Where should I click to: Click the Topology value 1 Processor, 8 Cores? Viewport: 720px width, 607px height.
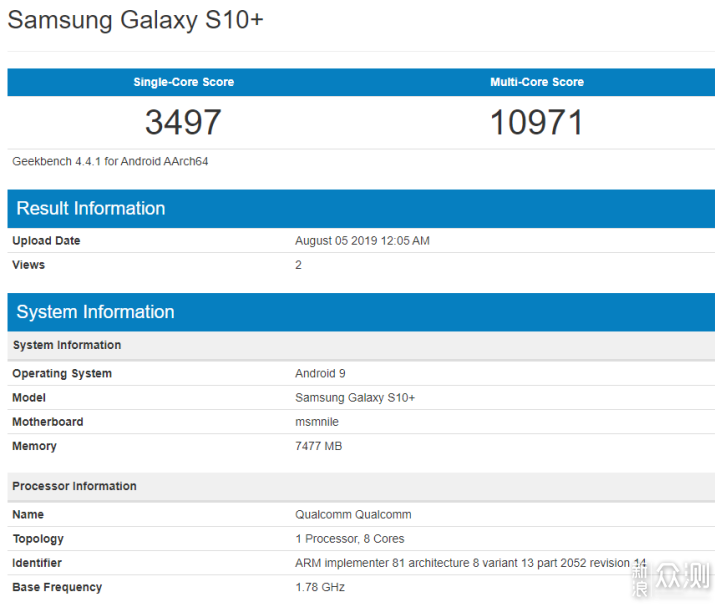350,539
